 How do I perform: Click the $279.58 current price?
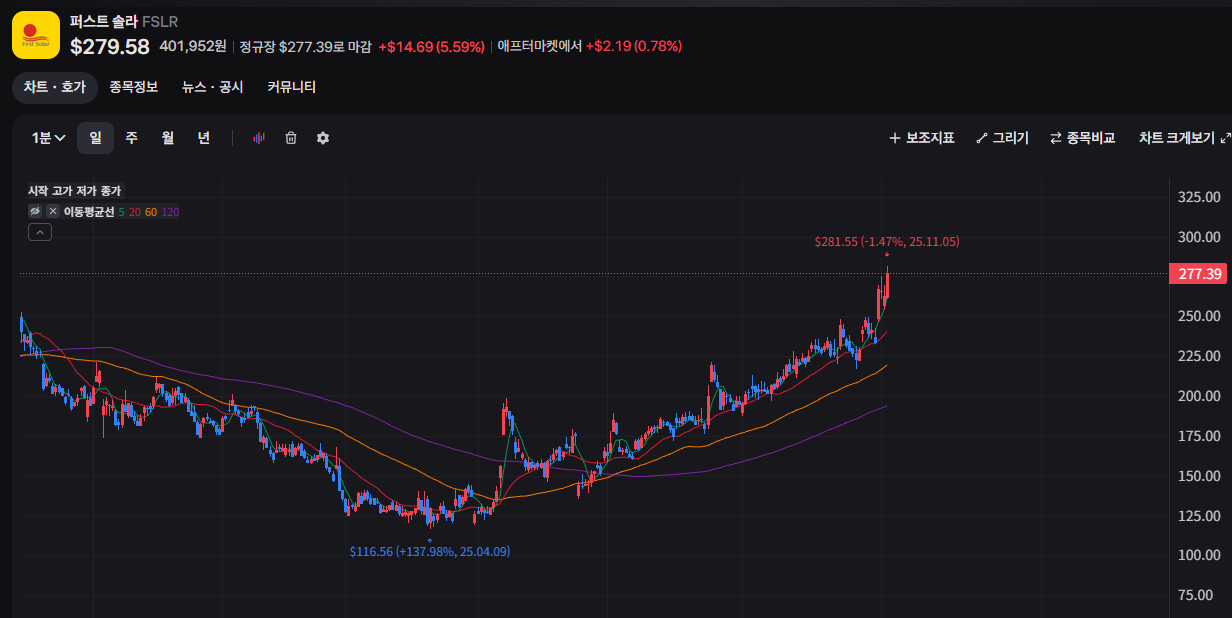[110, 46]
